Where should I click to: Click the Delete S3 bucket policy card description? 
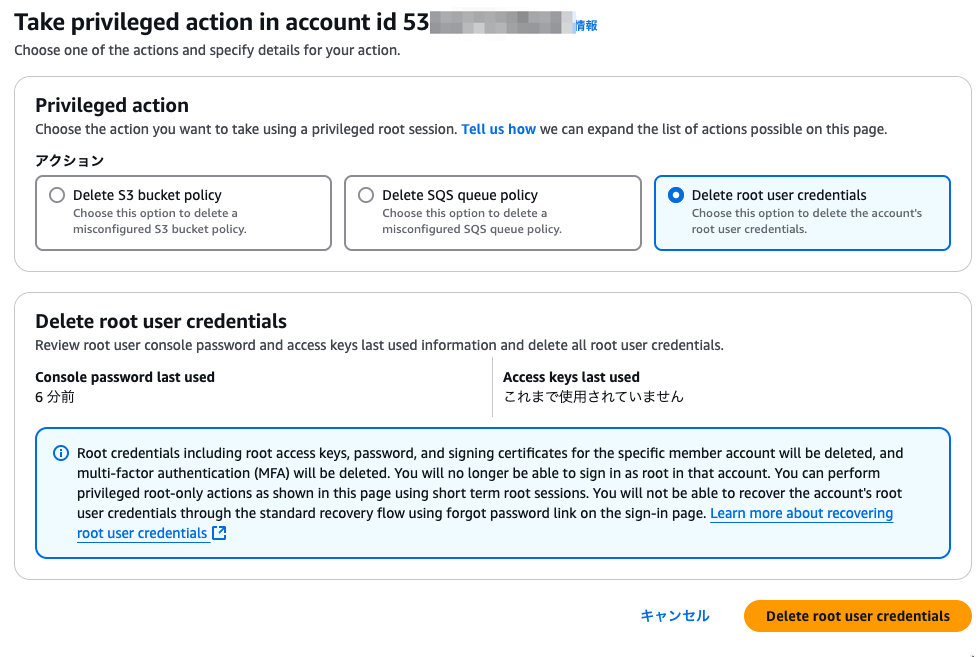click(160, 221)
